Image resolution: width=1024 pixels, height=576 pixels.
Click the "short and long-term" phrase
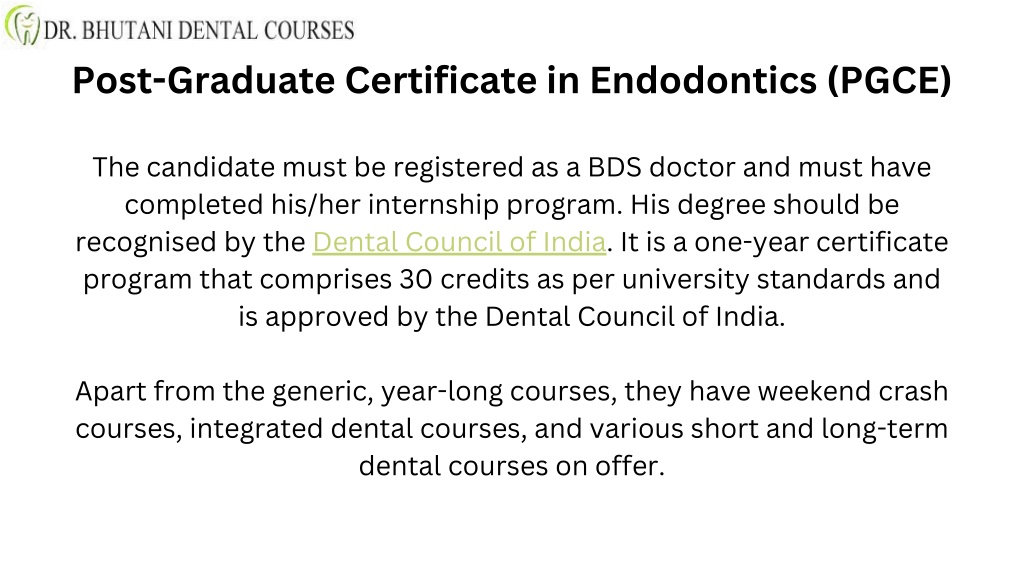[819, 429]
